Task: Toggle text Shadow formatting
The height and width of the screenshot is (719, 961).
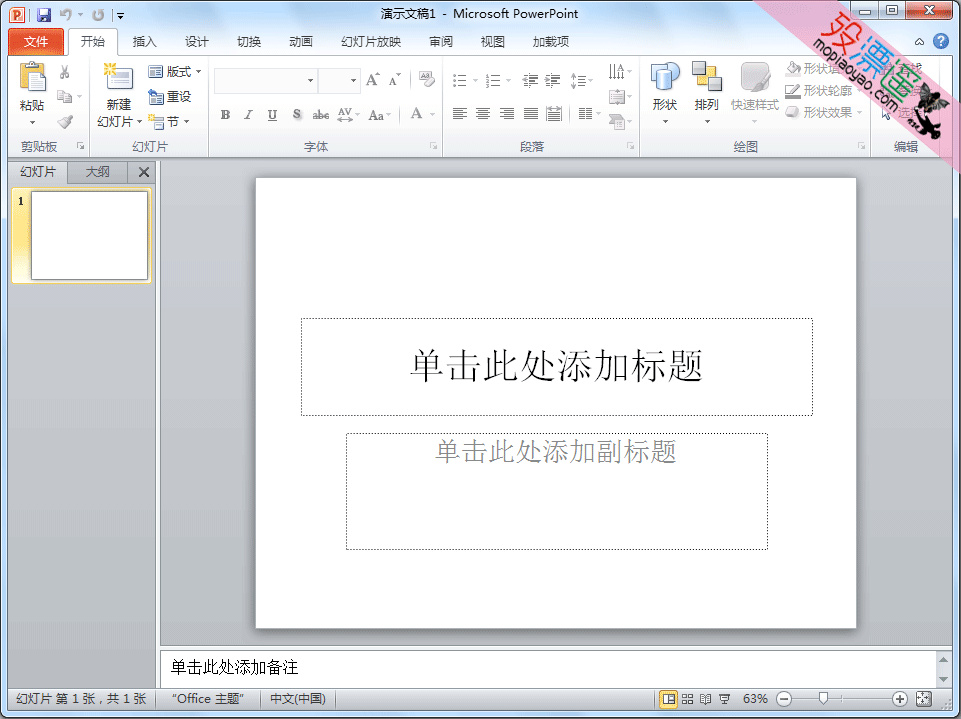Action: pyautogui.click(x=297, y=115)
